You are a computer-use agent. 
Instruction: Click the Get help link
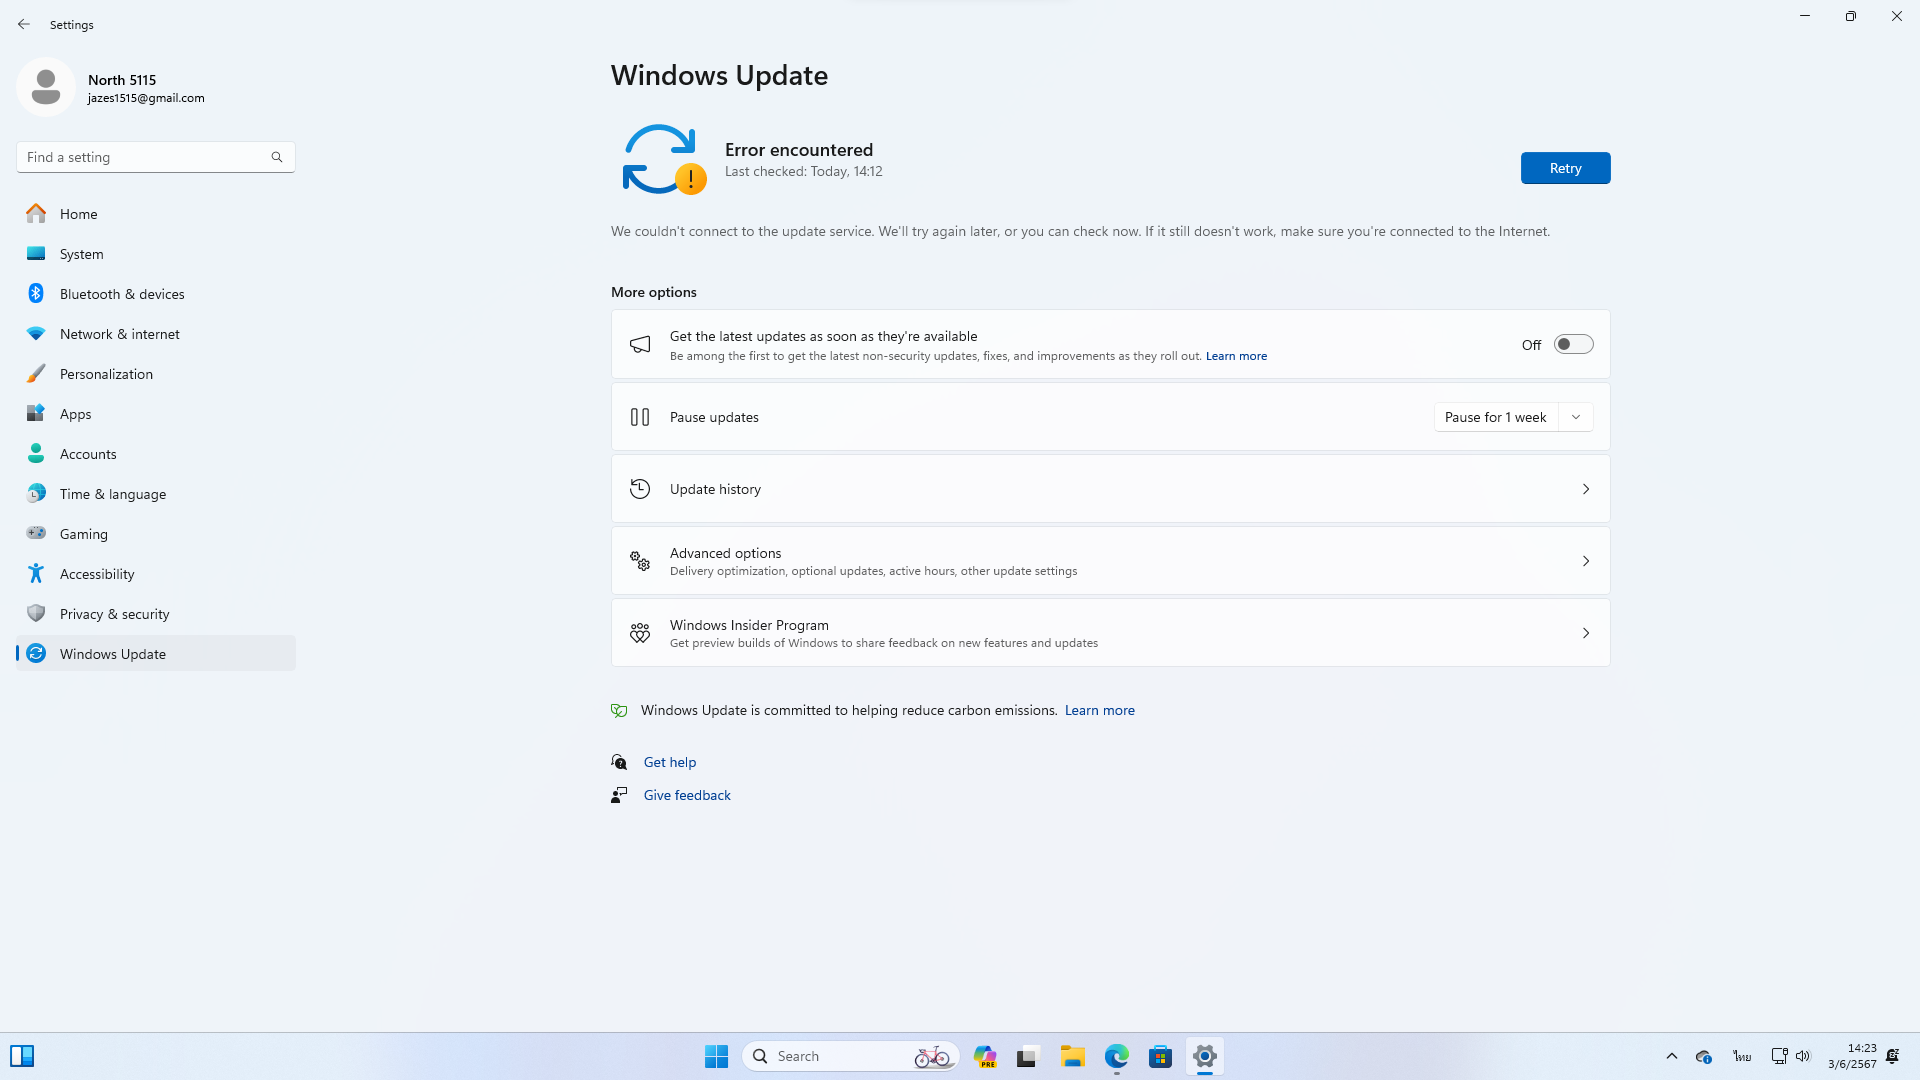pos(669,762)
